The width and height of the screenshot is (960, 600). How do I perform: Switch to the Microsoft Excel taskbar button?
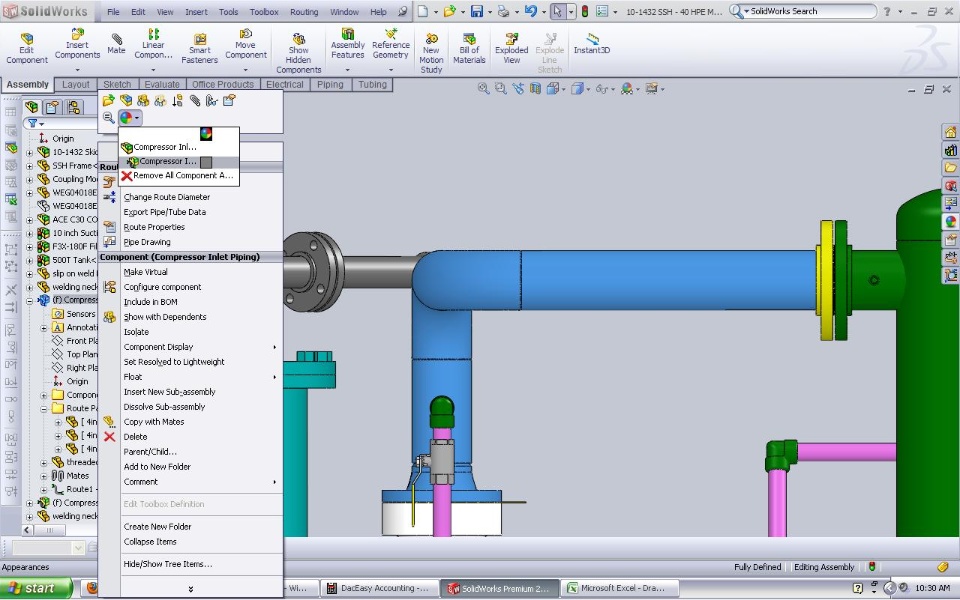click(x=622, y=588)
